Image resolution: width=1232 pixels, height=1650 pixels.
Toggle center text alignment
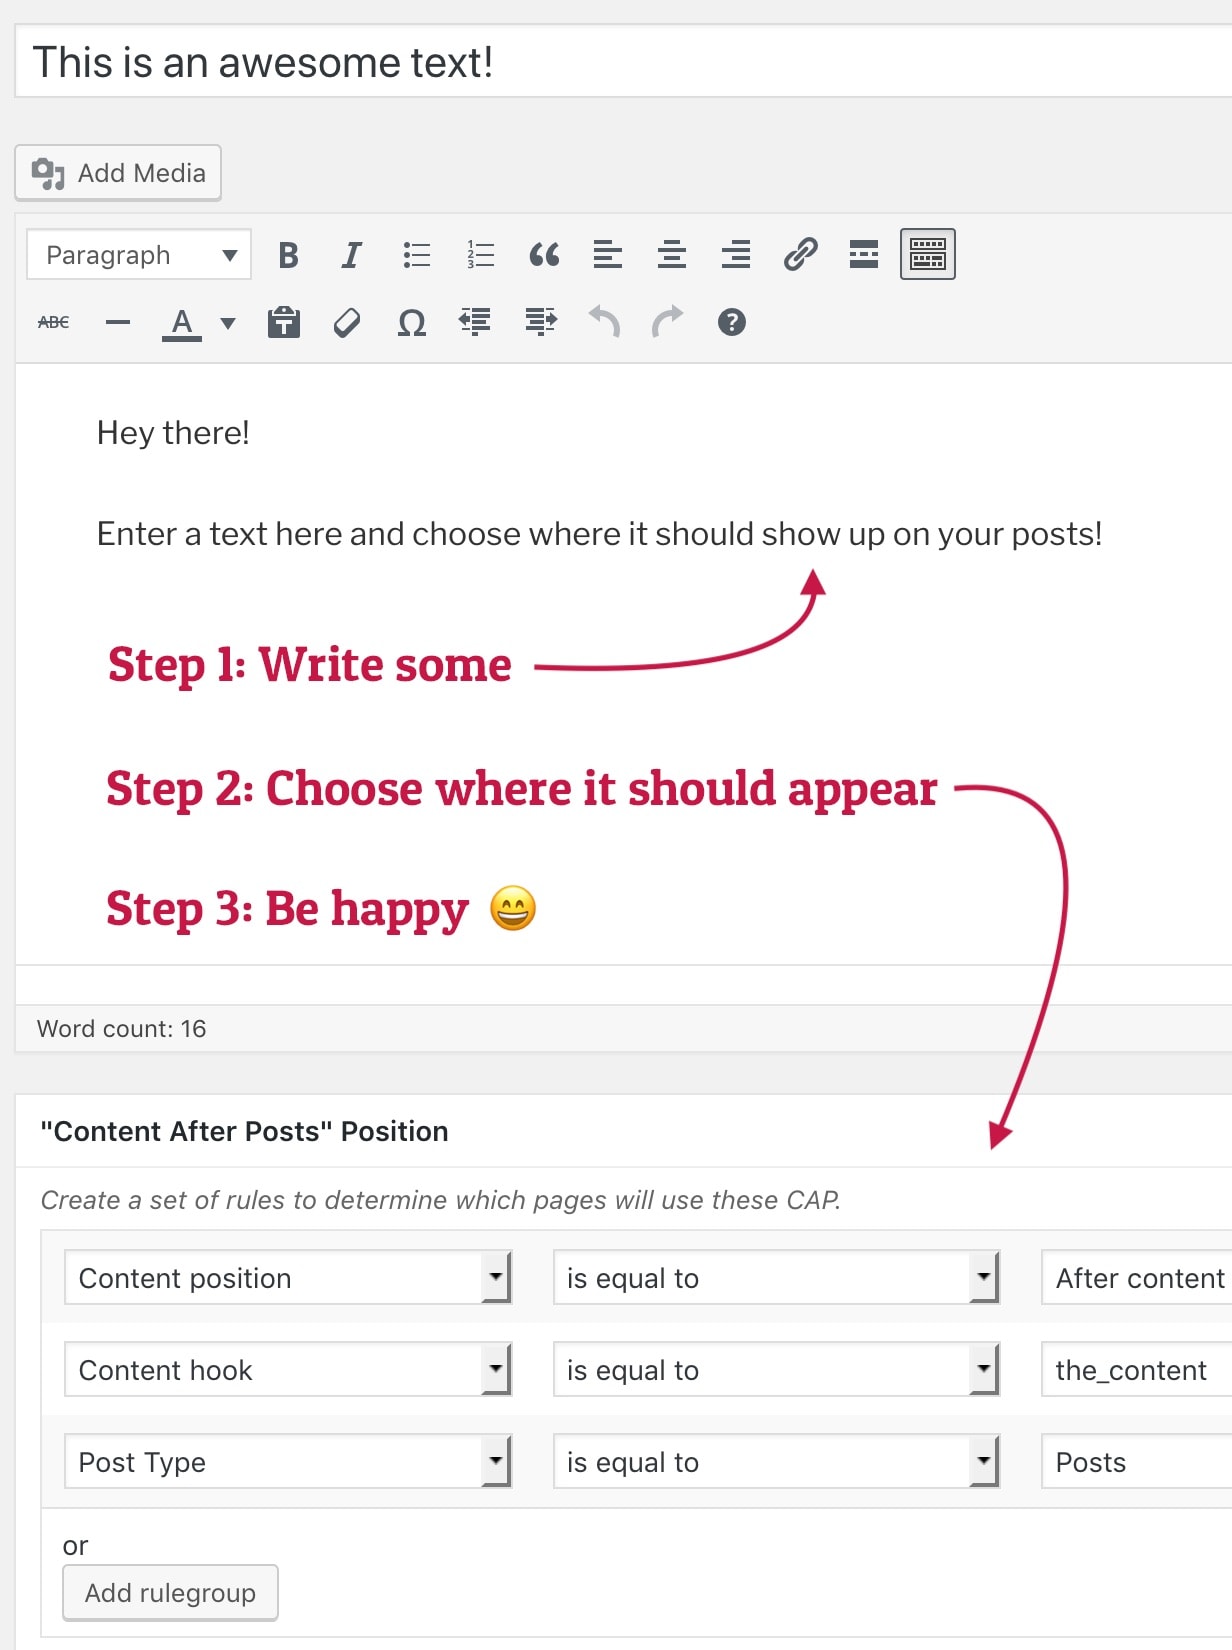point(672,256)
